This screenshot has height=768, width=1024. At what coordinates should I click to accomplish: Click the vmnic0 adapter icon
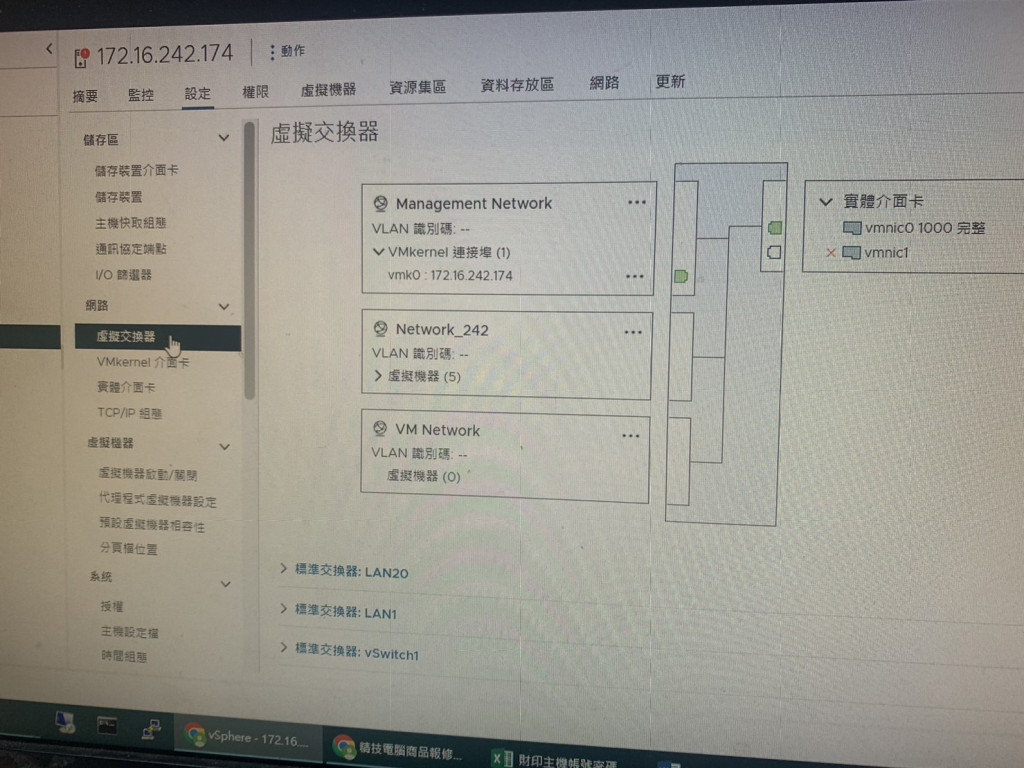(x=852, y=228)
